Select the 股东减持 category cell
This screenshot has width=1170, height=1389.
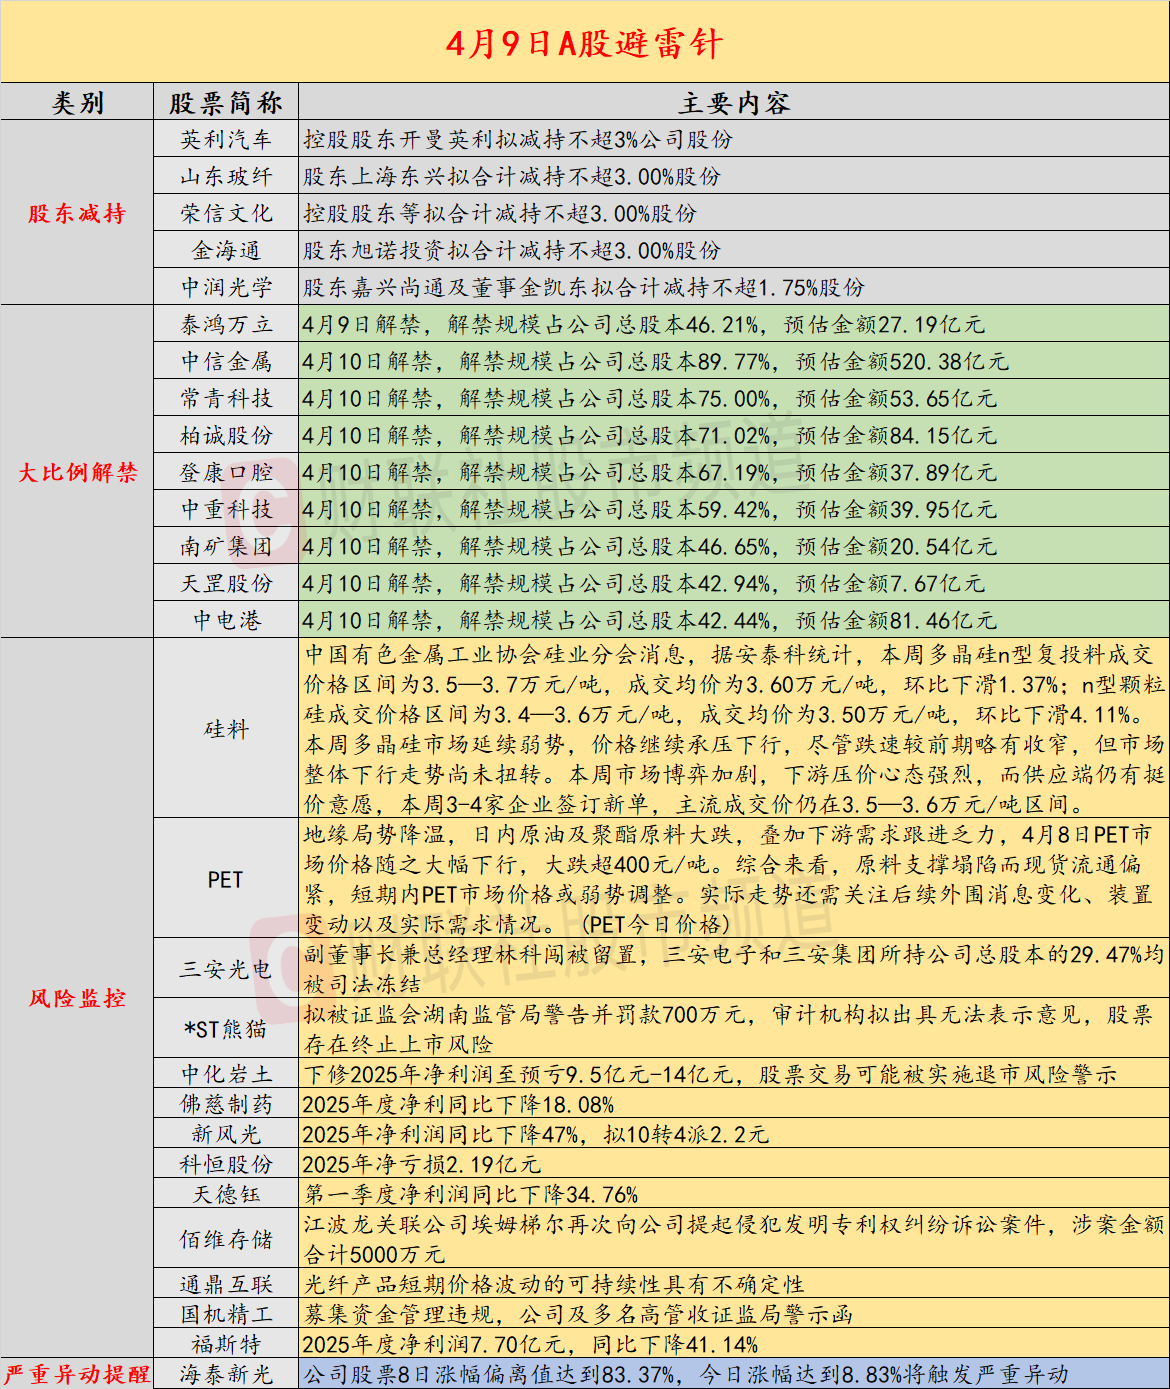[x=77, y=213]
